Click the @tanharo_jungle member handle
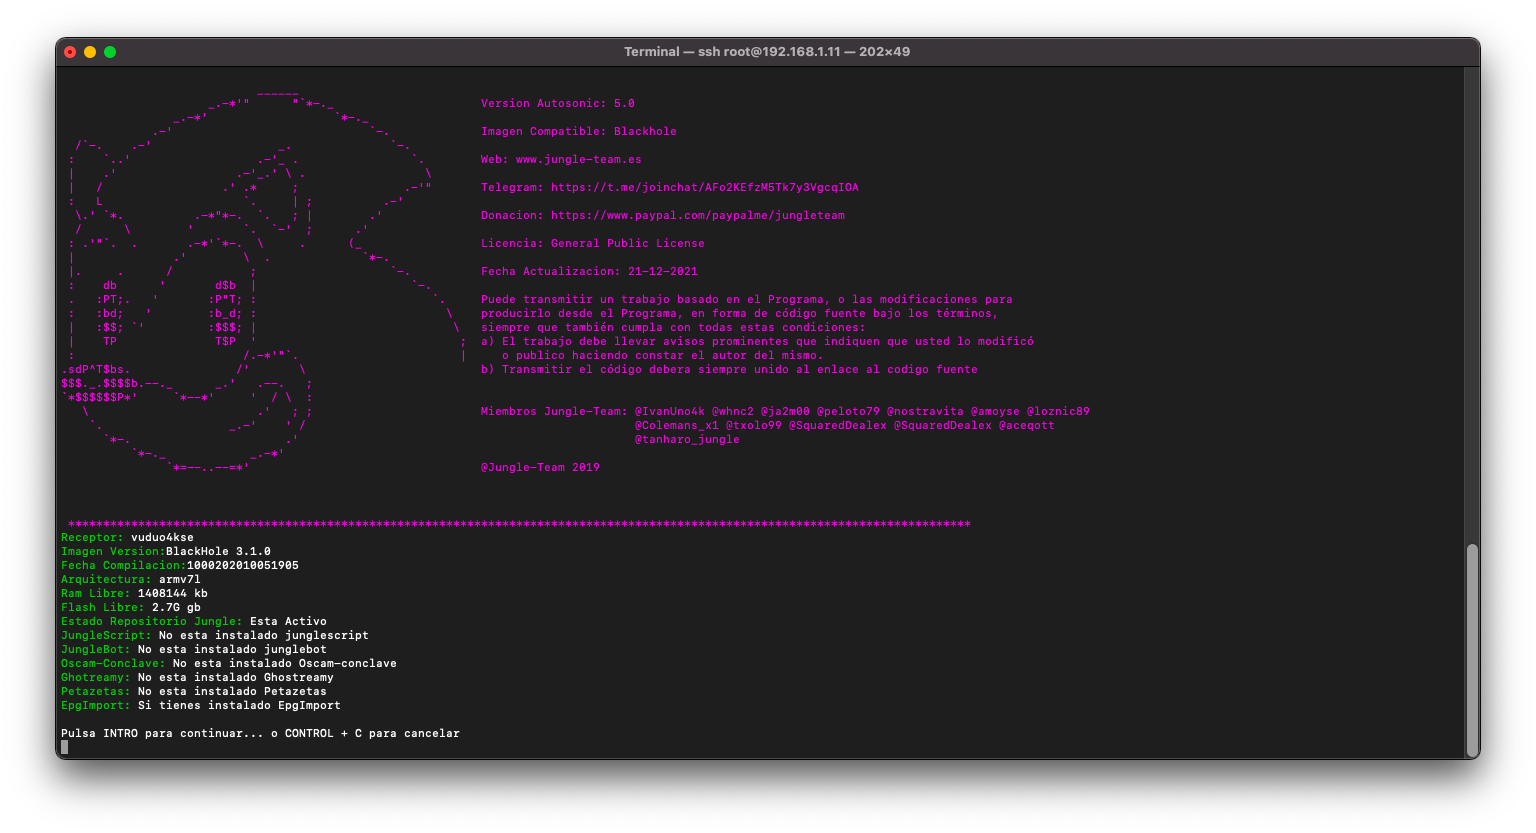The width and height of the screenshot is (1536, 833). click(687, 440)
